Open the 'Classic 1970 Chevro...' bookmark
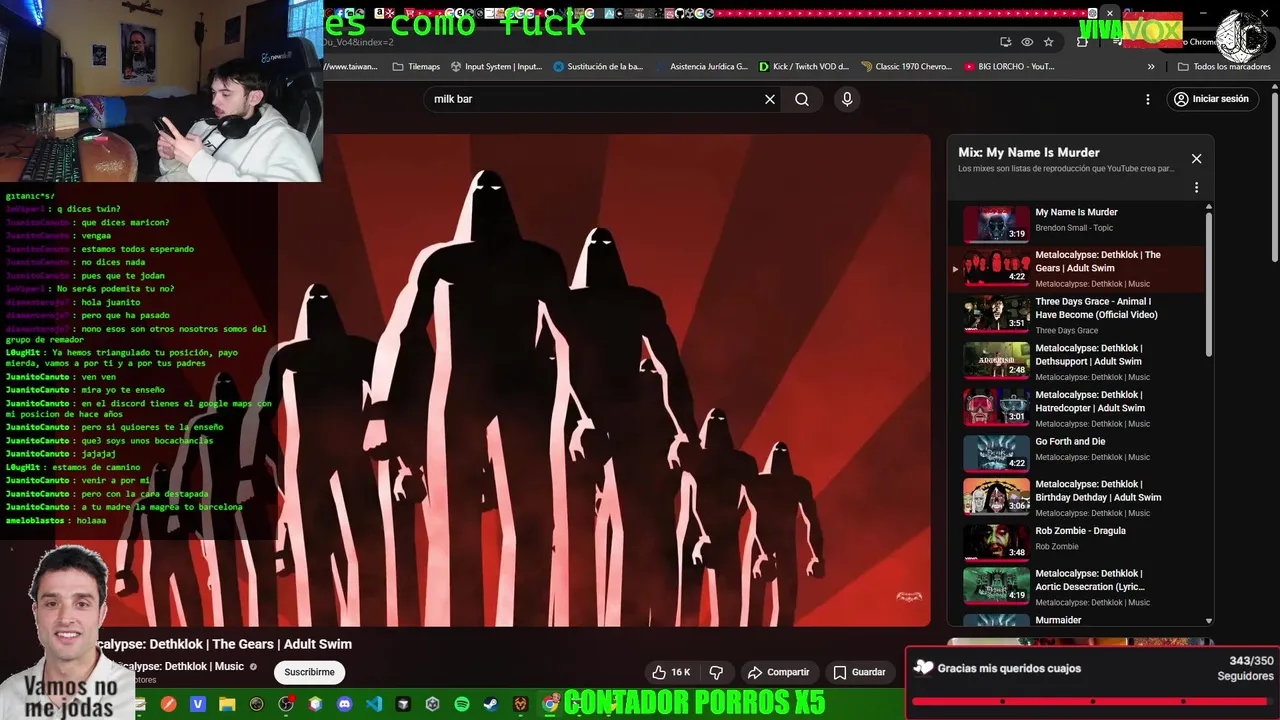This screenshot has width=1280, height=720. [906, 67]
